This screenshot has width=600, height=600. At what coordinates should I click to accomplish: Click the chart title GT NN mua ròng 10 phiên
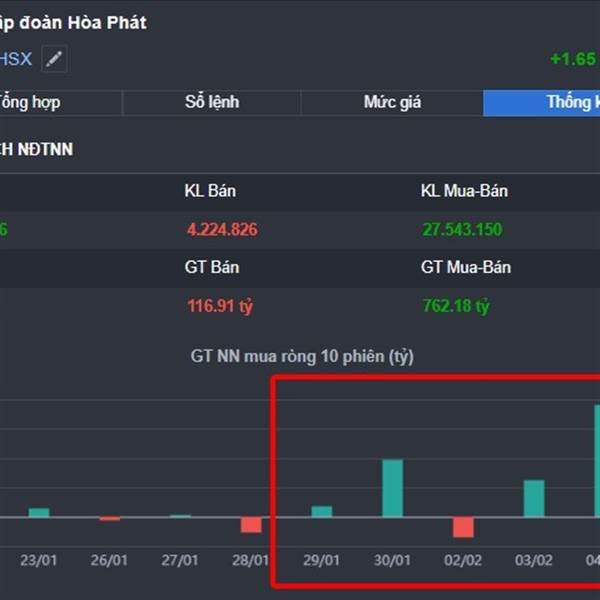tap(302, 357)
